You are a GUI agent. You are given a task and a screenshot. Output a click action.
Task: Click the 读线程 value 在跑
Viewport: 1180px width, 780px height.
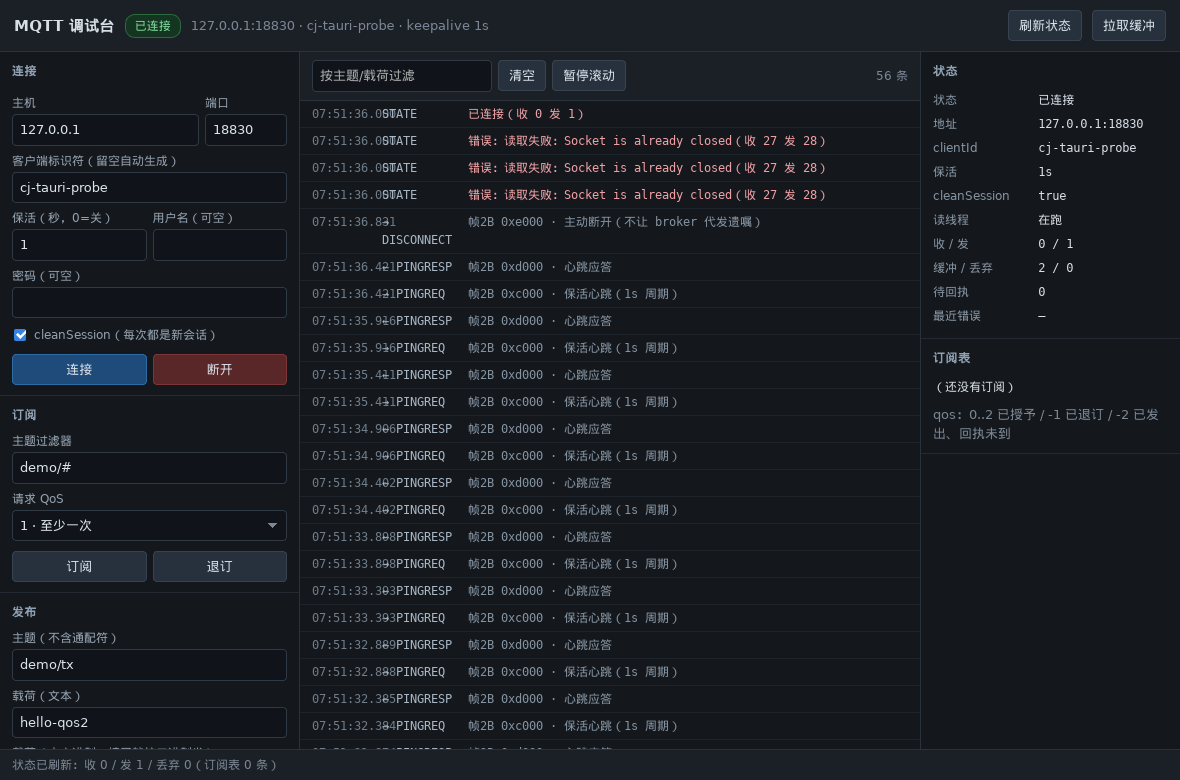[x=1050, y=220]
